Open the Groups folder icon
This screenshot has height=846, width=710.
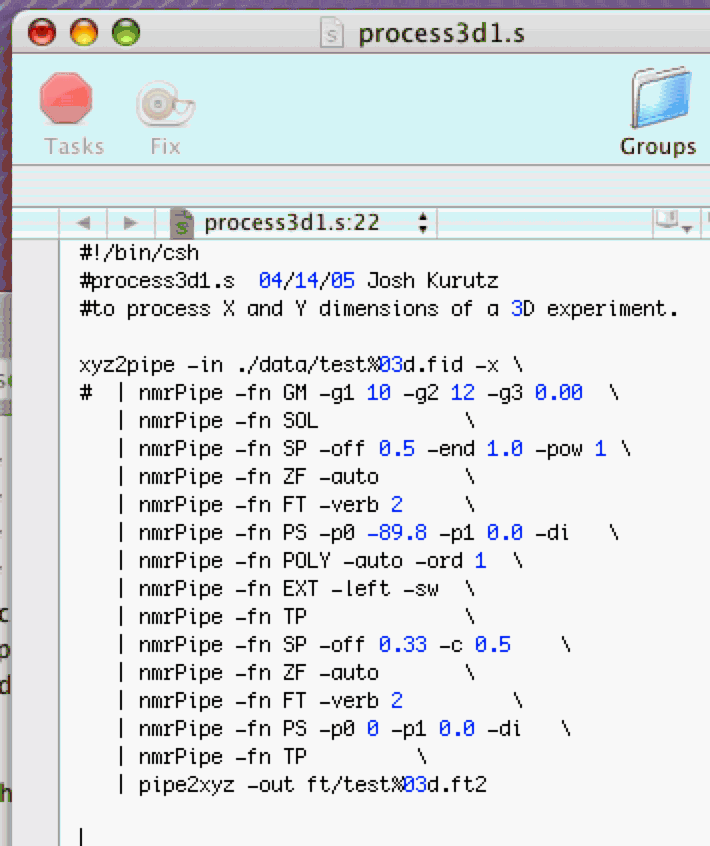[658, 99]
